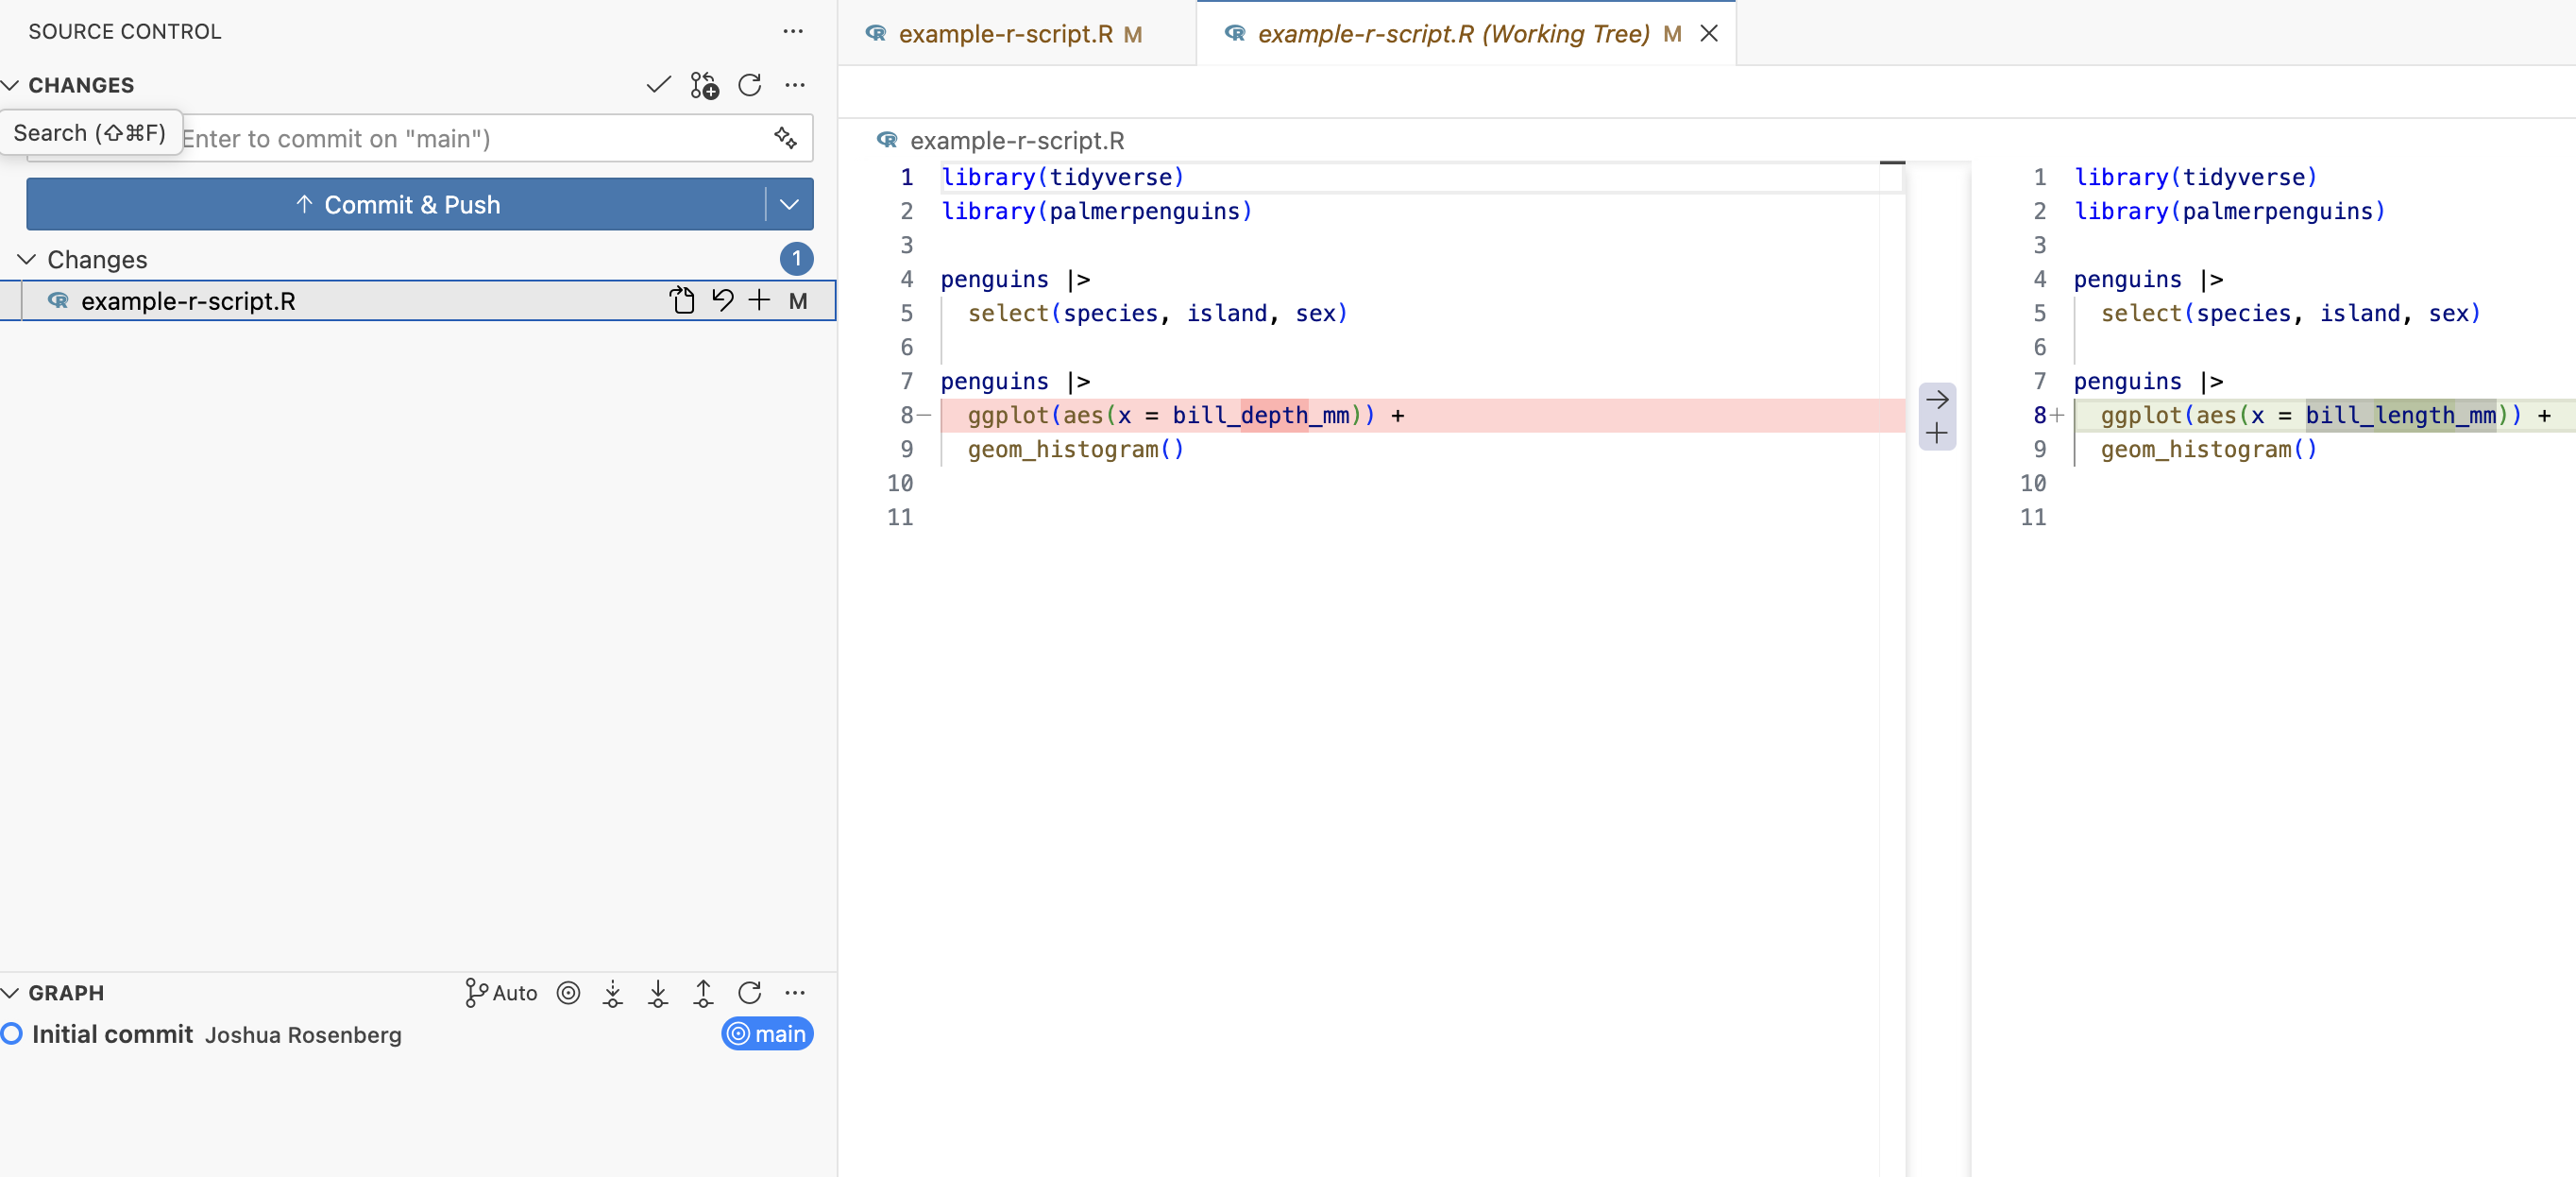2576x1177 pixels.
Task: Click the push icon in GRAPH toolbar
Action: [703, 993]
